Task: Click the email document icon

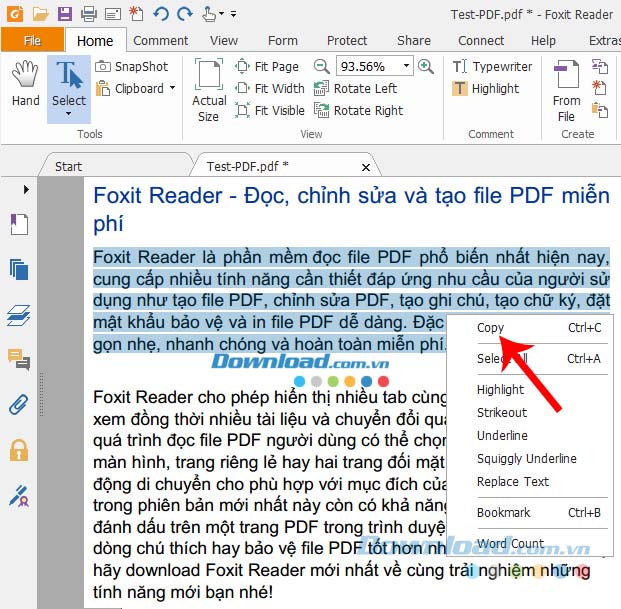Action: point(113,15)
